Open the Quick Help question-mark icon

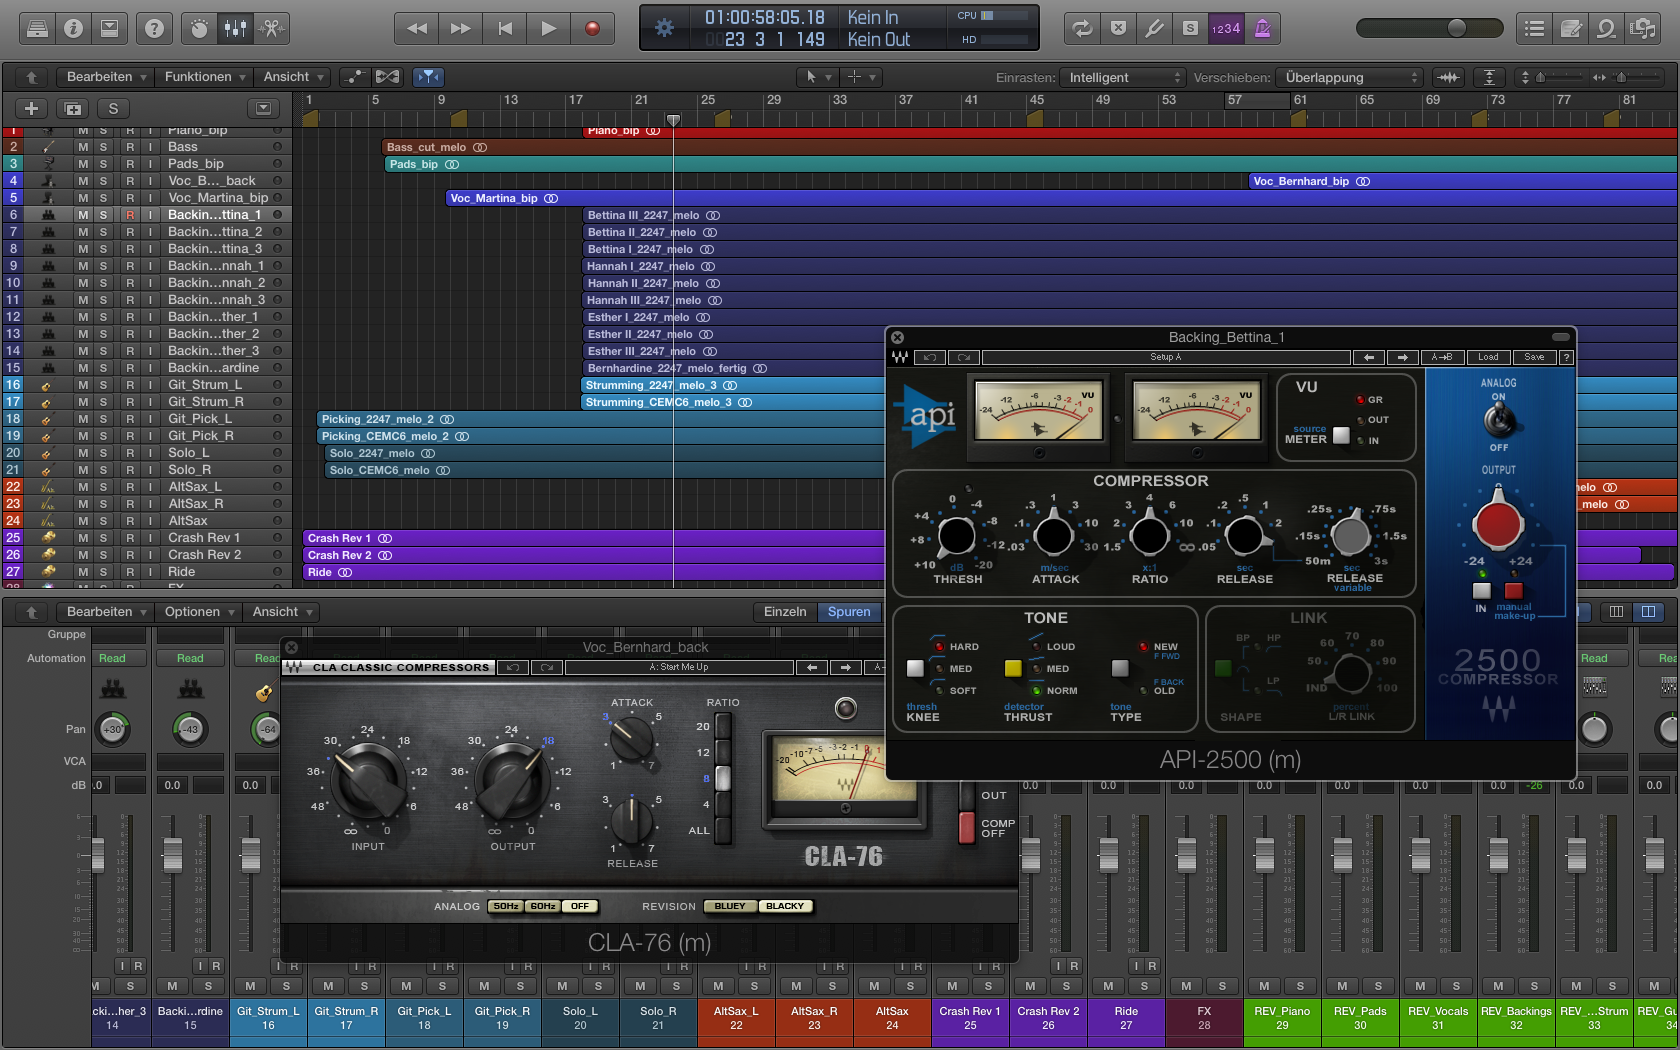[x=154, y=29]
